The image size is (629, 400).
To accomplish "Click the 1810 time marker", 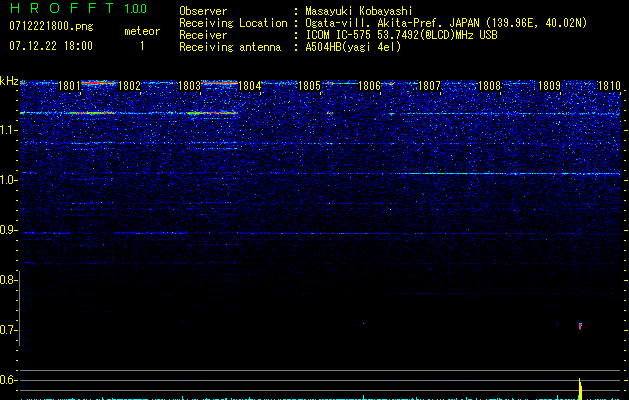I will (609, 86).
